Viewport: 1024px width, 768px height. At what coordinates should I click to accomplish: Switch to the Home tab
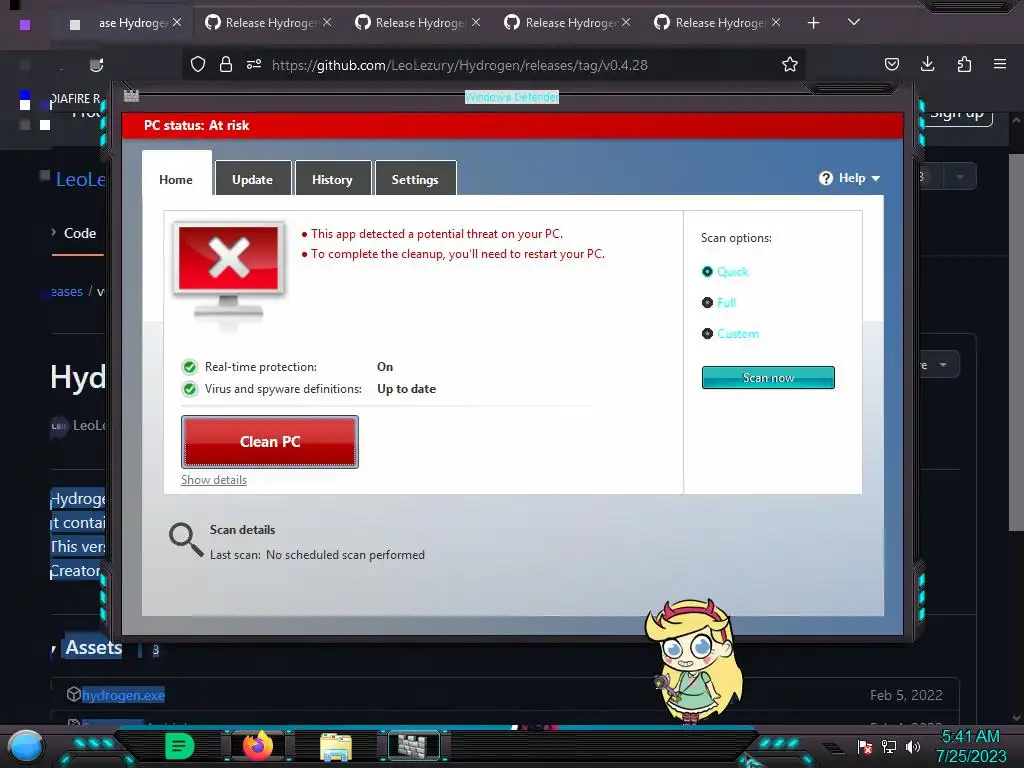pyautogui.click(x=176, y=179)
